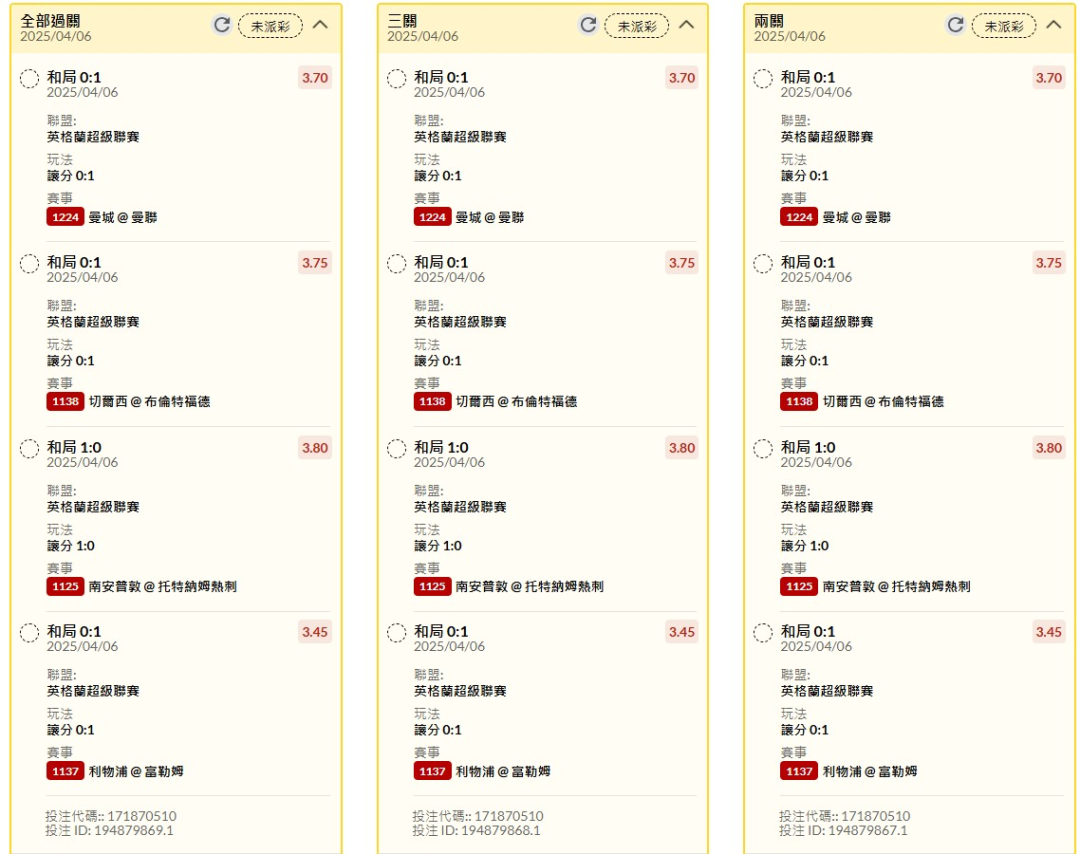The image size is (1080, 854).
Task: Click 未派彩 status badge on 兩關
Action: click(1004, 26)
